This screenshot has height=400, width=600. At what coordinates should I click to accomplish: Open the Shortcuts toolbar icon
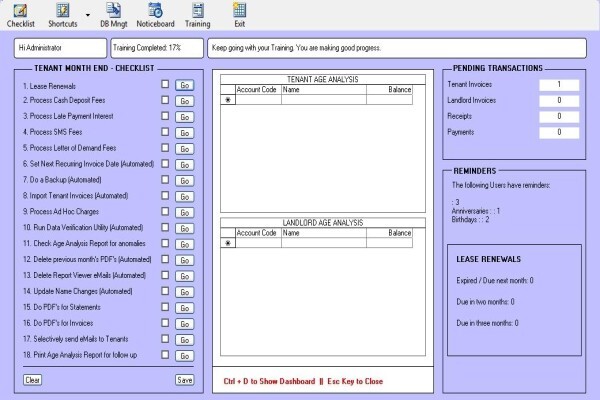tap(62, 15)
